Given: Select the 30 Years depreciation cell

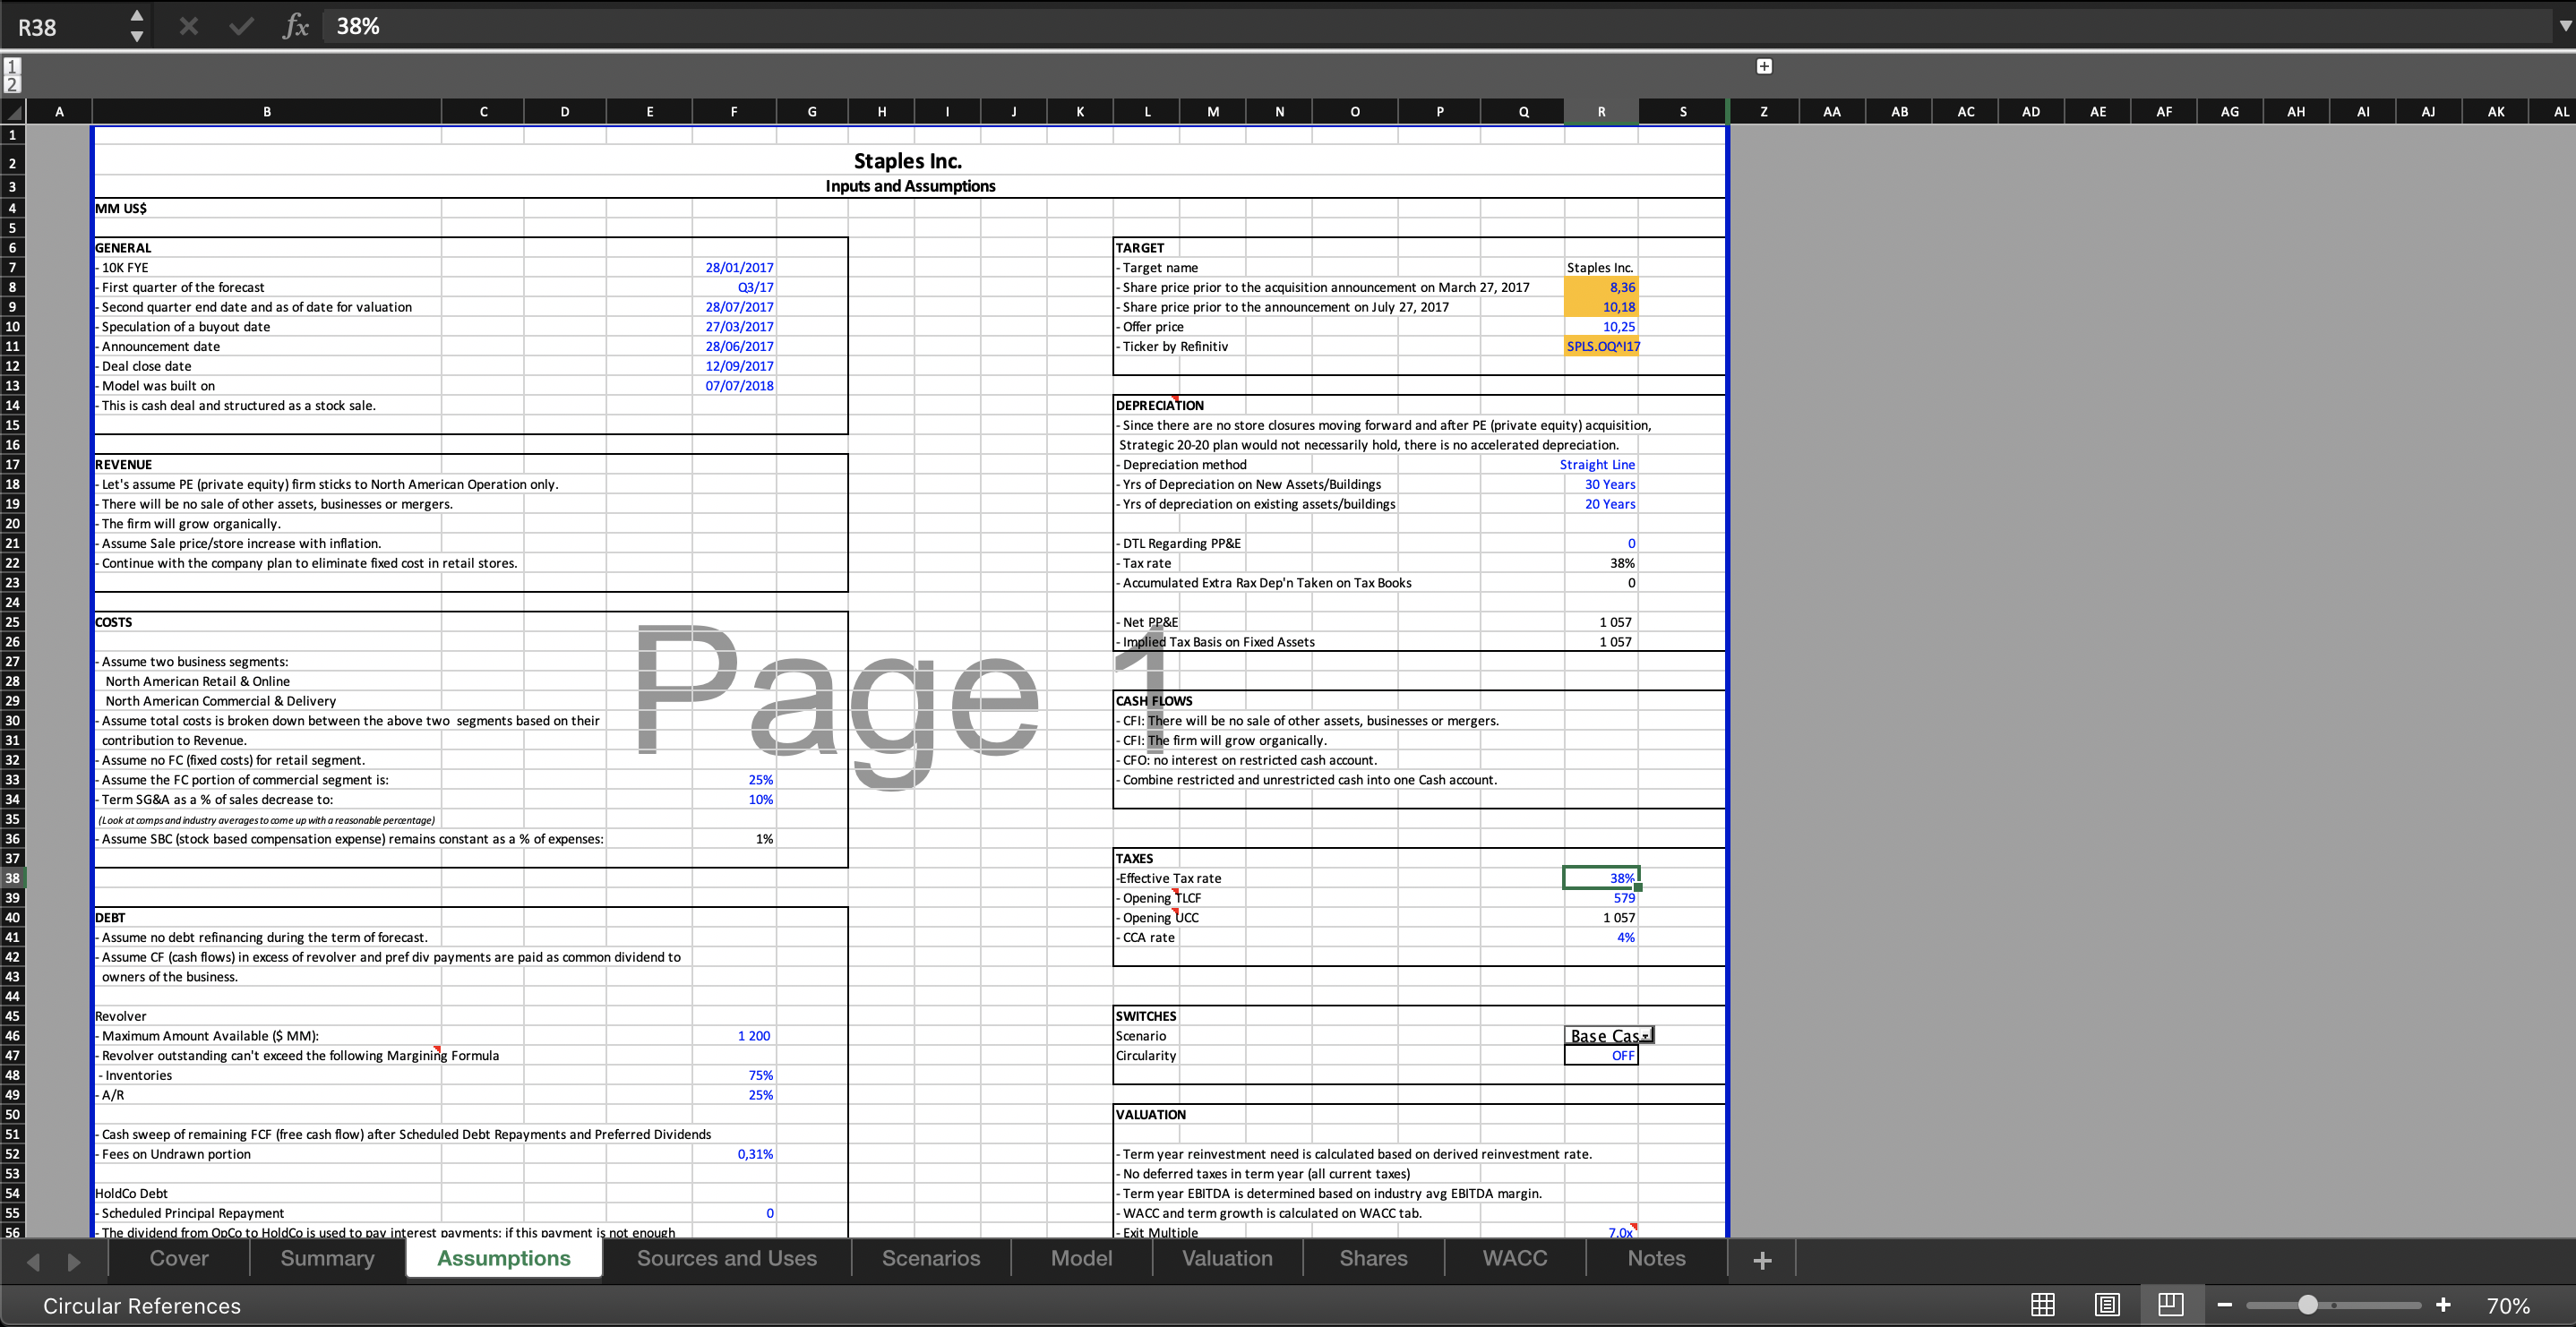Looking at the screenshot, I should (x=1601, y=484).
